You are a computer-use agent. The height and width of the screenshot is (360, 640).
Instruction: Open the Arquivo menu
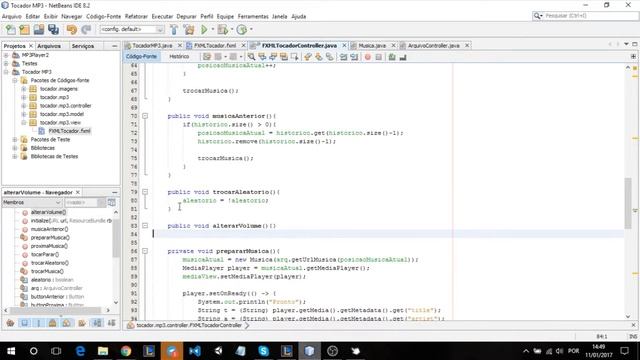tap(11, 16)
